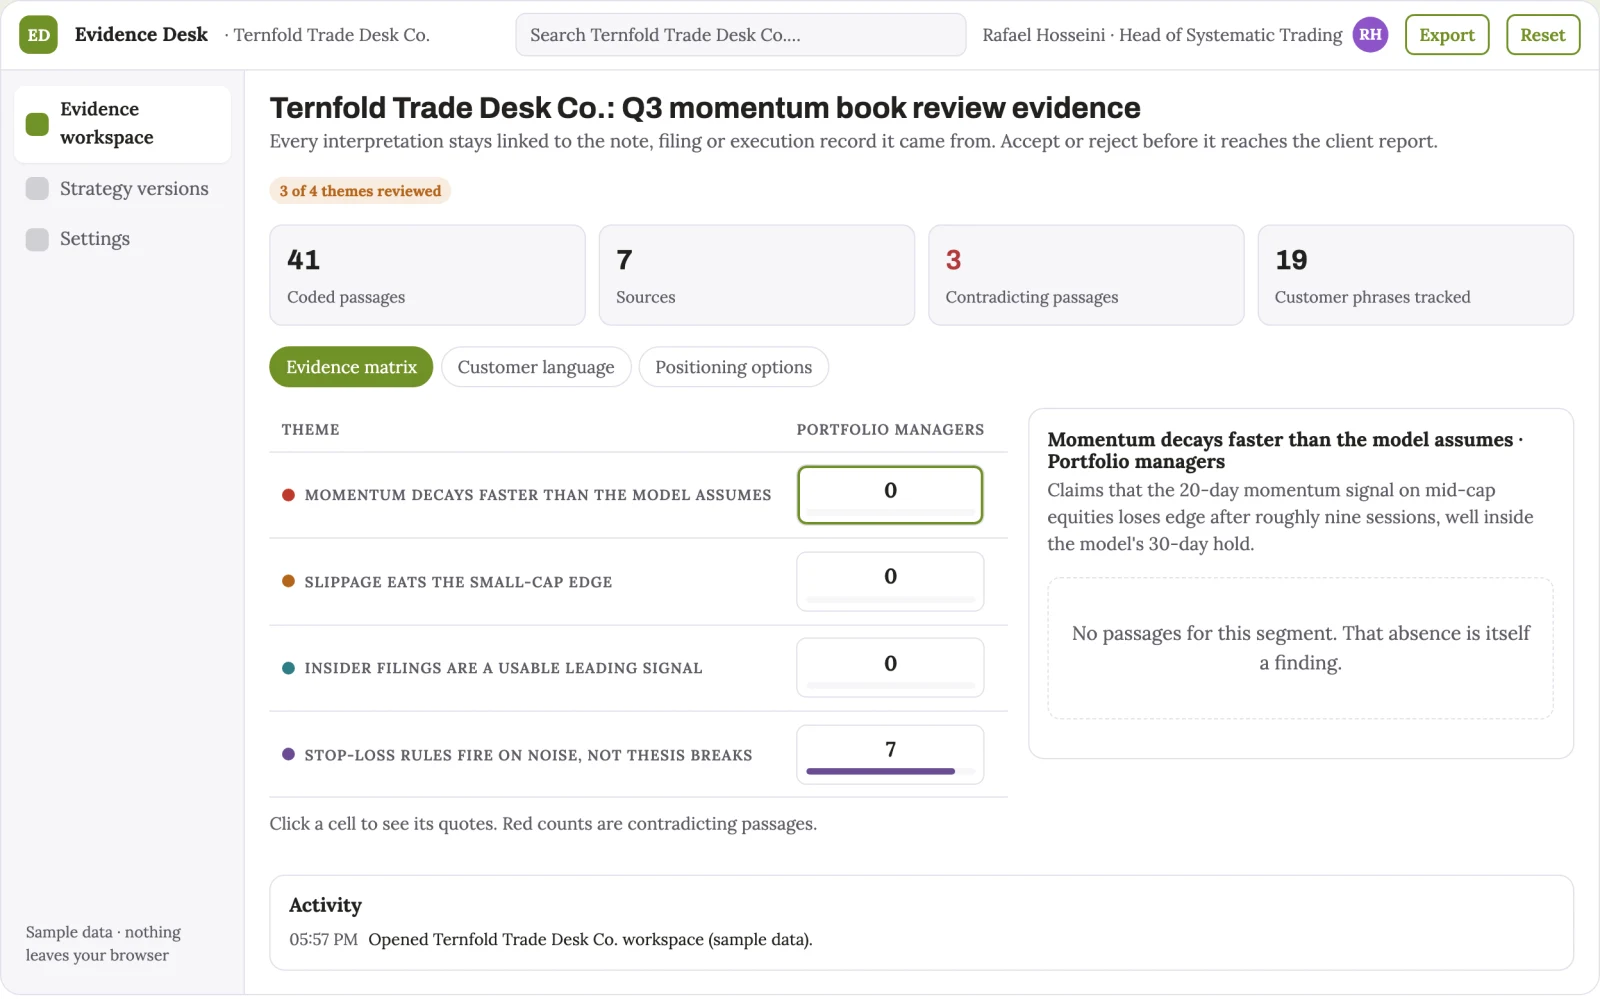Click 'Slippage eats the small-cap edge' row label
Viewport: 1600px width, 999px height.
(458, 582)
